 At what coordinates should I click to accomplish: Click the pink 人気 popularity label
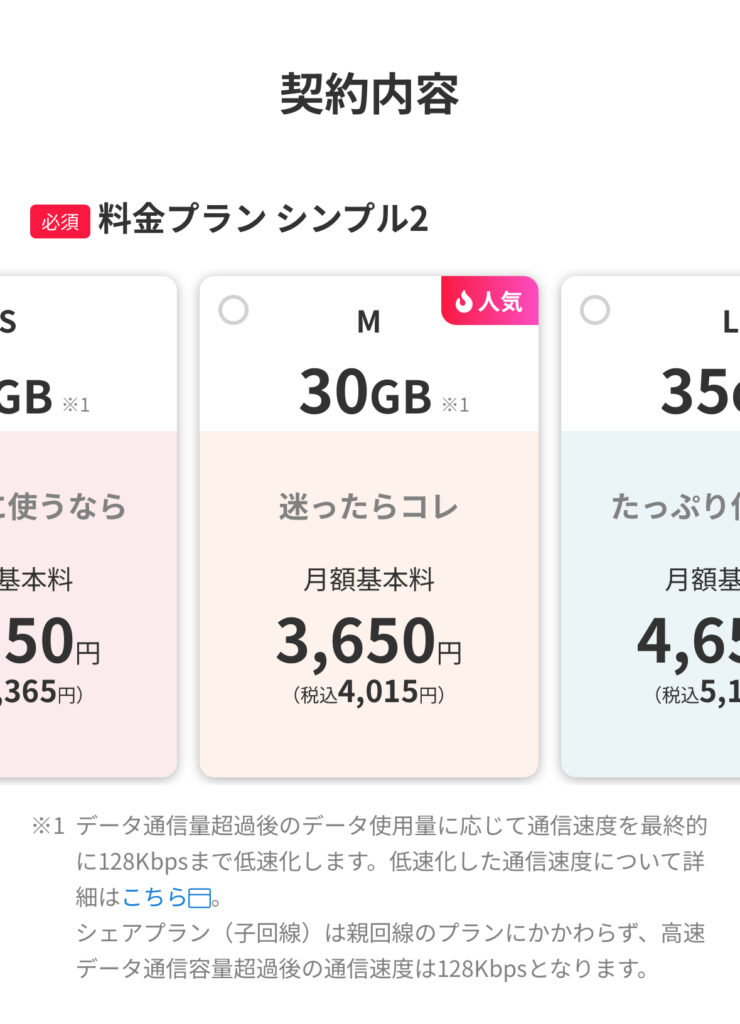(x=496, y=301)
